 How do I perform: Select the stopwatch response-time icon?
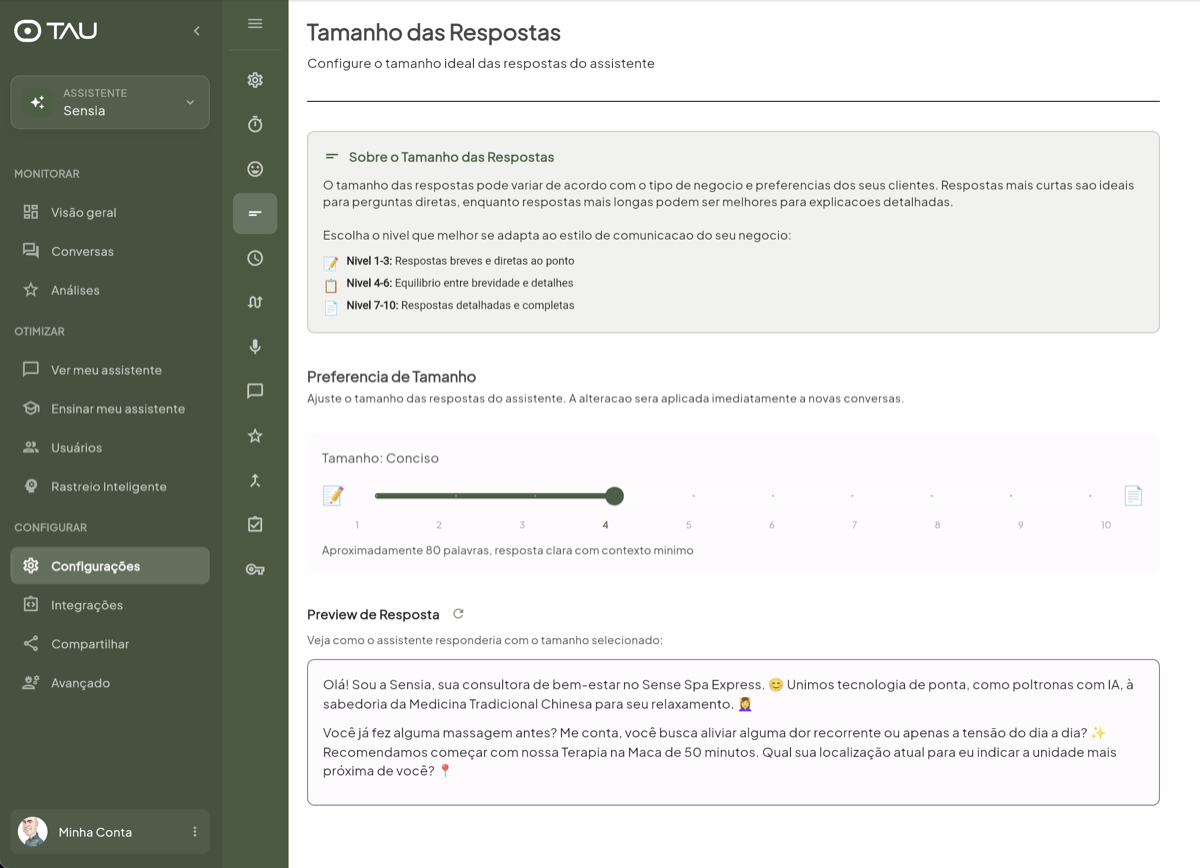(255, 124)
